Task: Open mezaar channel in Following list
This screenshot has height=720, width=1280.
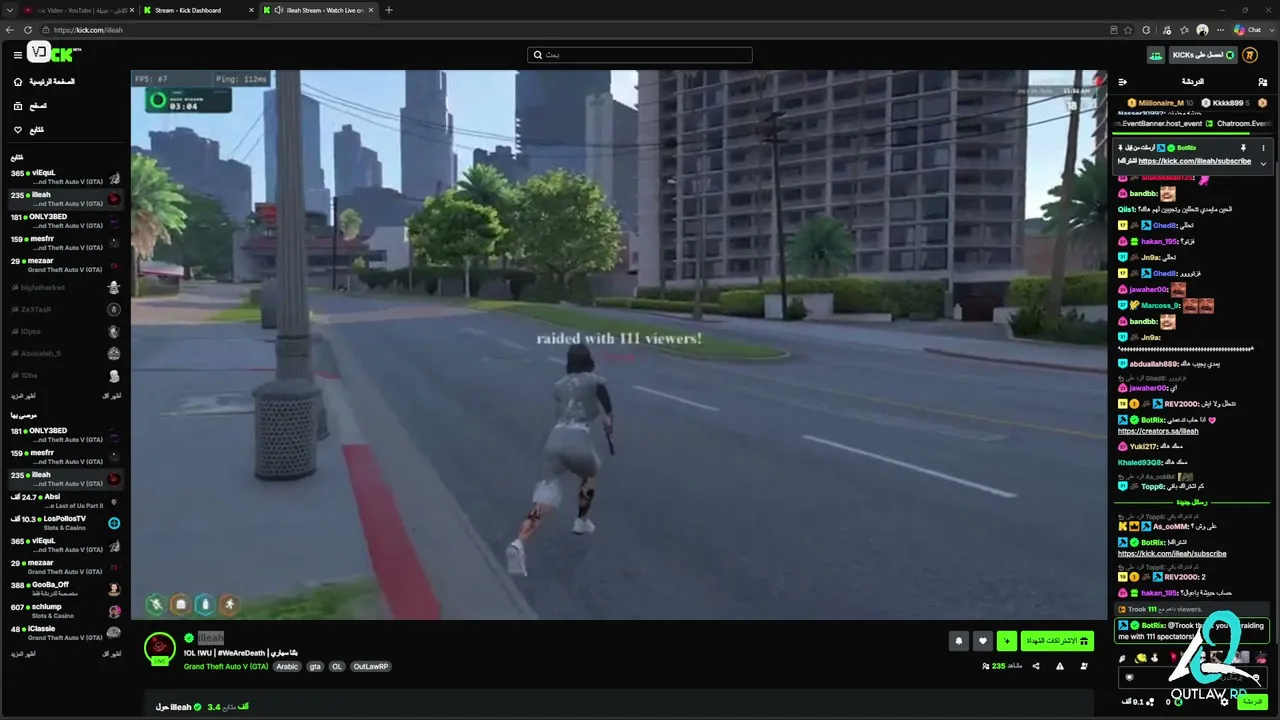Action: [x=65, y=265]
